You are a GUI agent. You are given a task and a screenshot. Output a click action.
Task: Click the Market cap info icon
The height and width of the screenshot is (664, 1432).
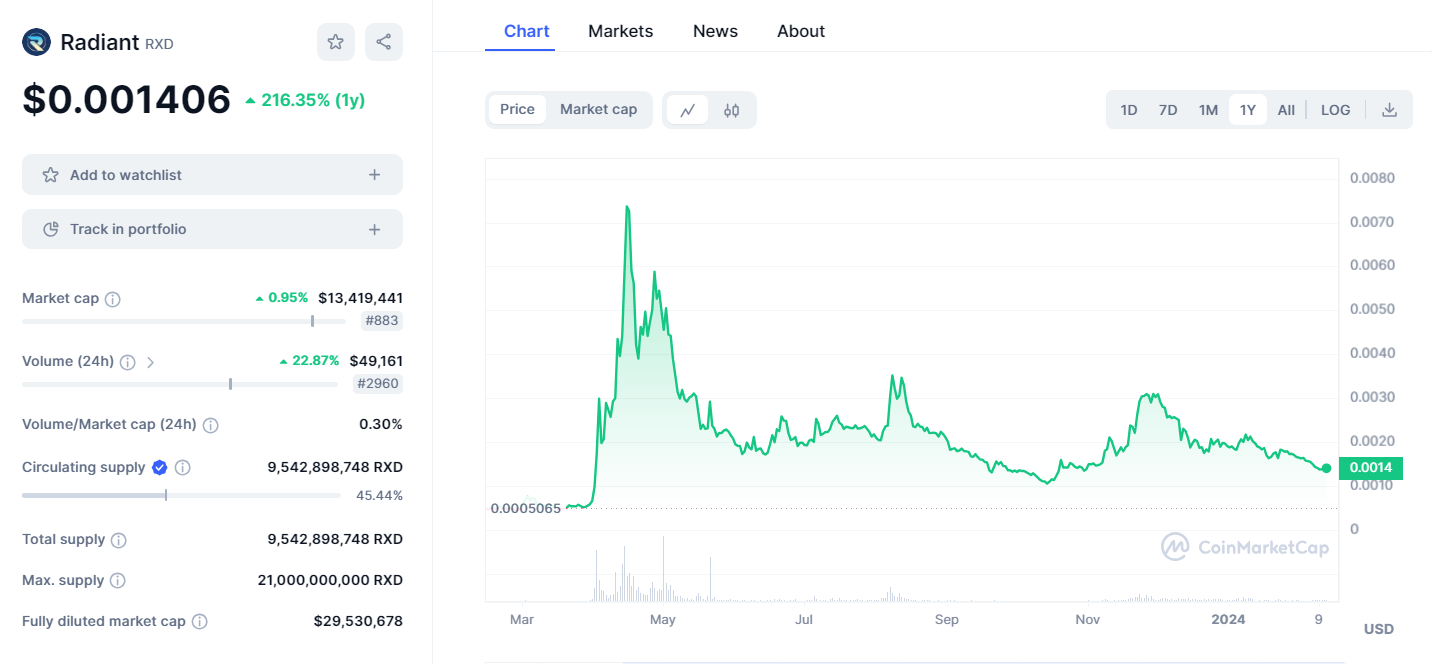tap(113, 299)
